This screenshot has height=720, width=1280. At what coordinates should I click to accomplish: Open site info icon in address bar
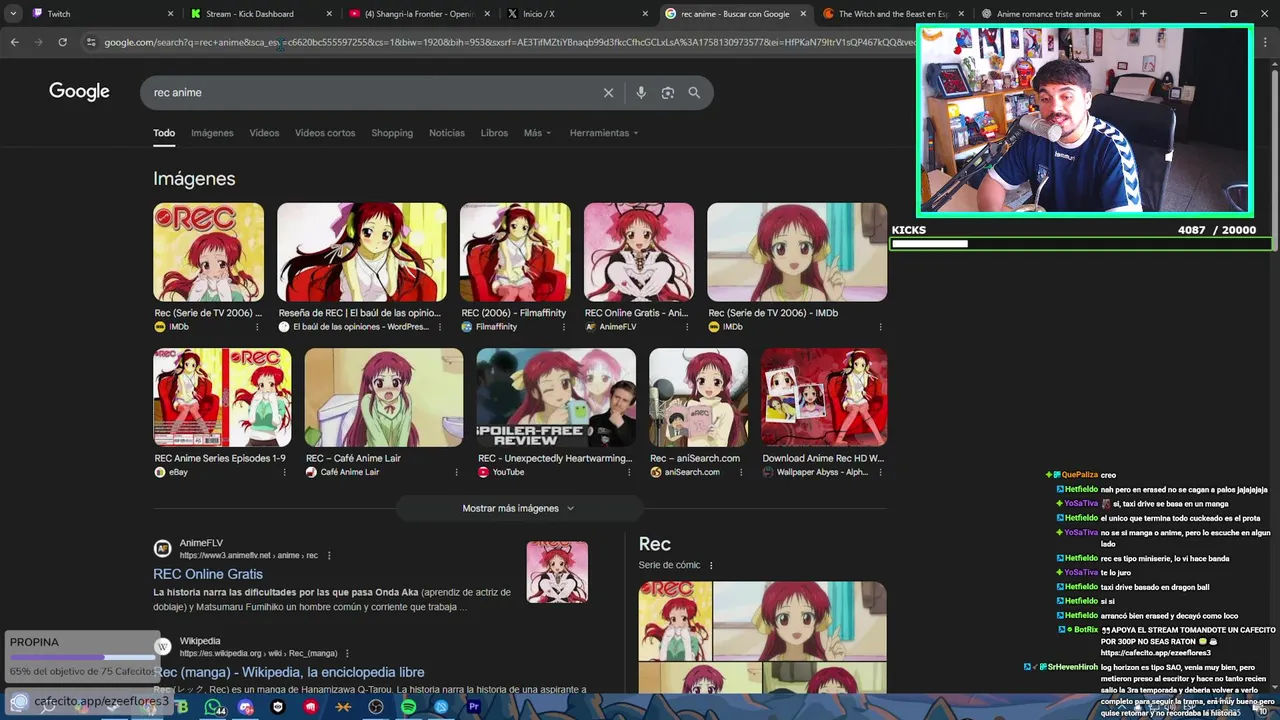coord(91,42)
